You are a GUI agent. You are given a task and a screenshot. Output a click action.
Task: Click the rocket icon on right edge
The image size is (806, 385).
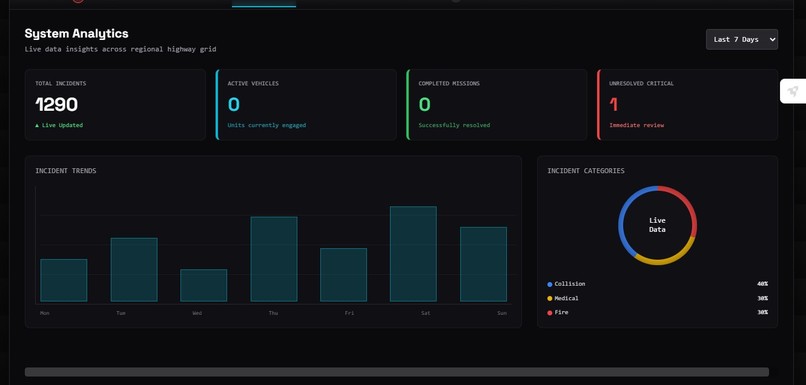pyautogui.click(x=793, y=91)
